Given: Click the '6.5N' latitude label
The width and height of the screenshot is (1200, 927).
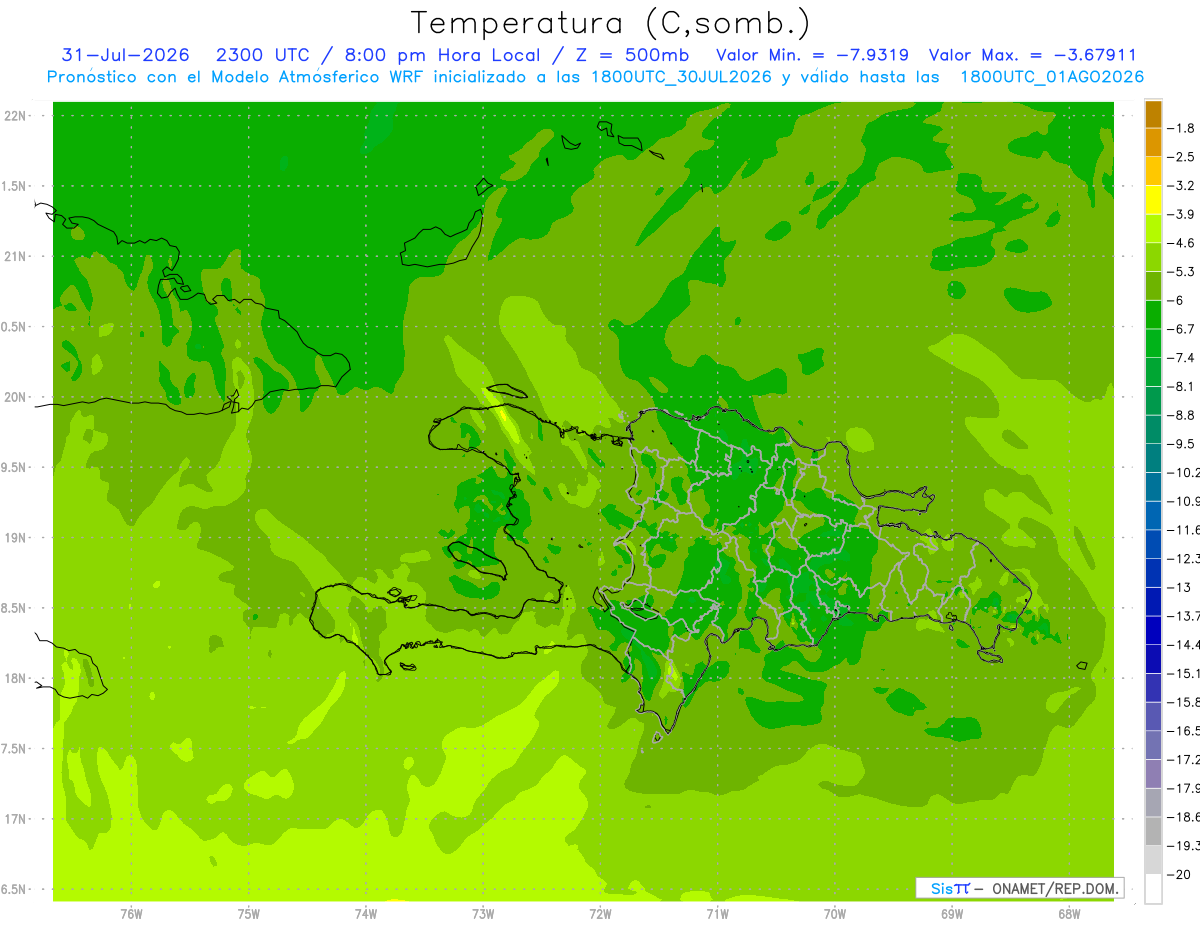Looking at the screenshot, I should (14, 890).
